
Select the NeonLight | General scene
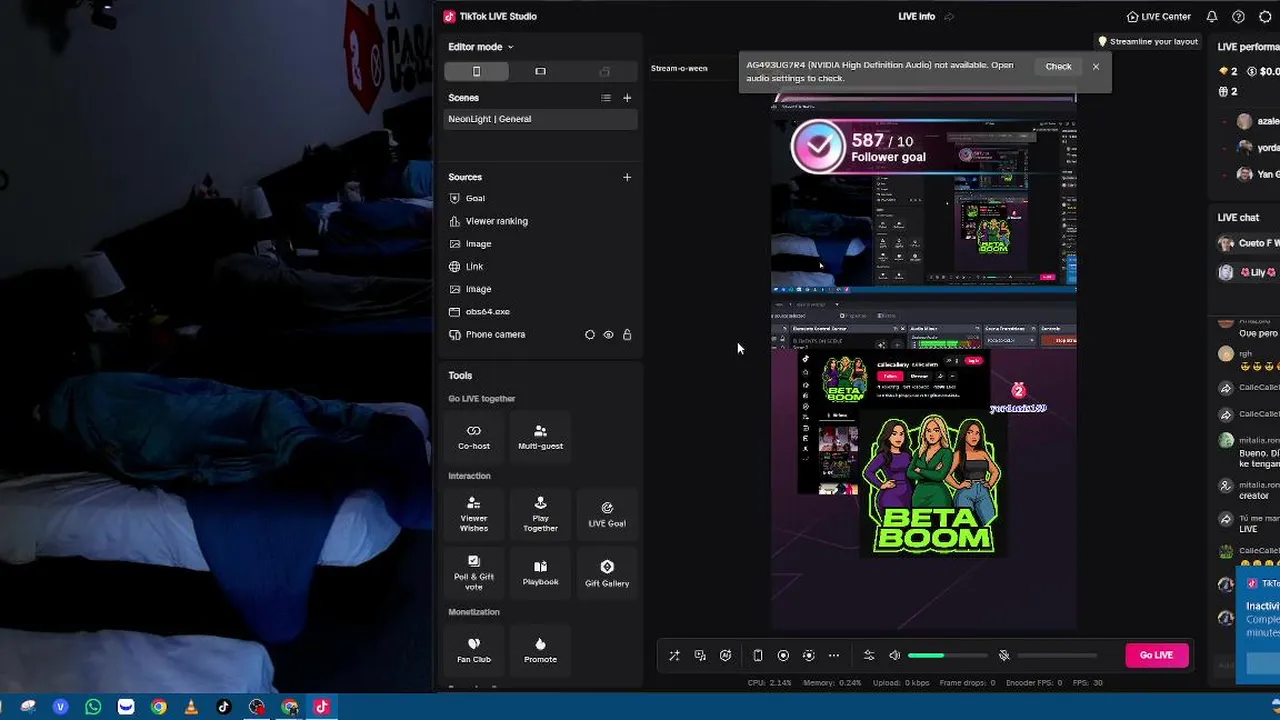tap(541, 119)
